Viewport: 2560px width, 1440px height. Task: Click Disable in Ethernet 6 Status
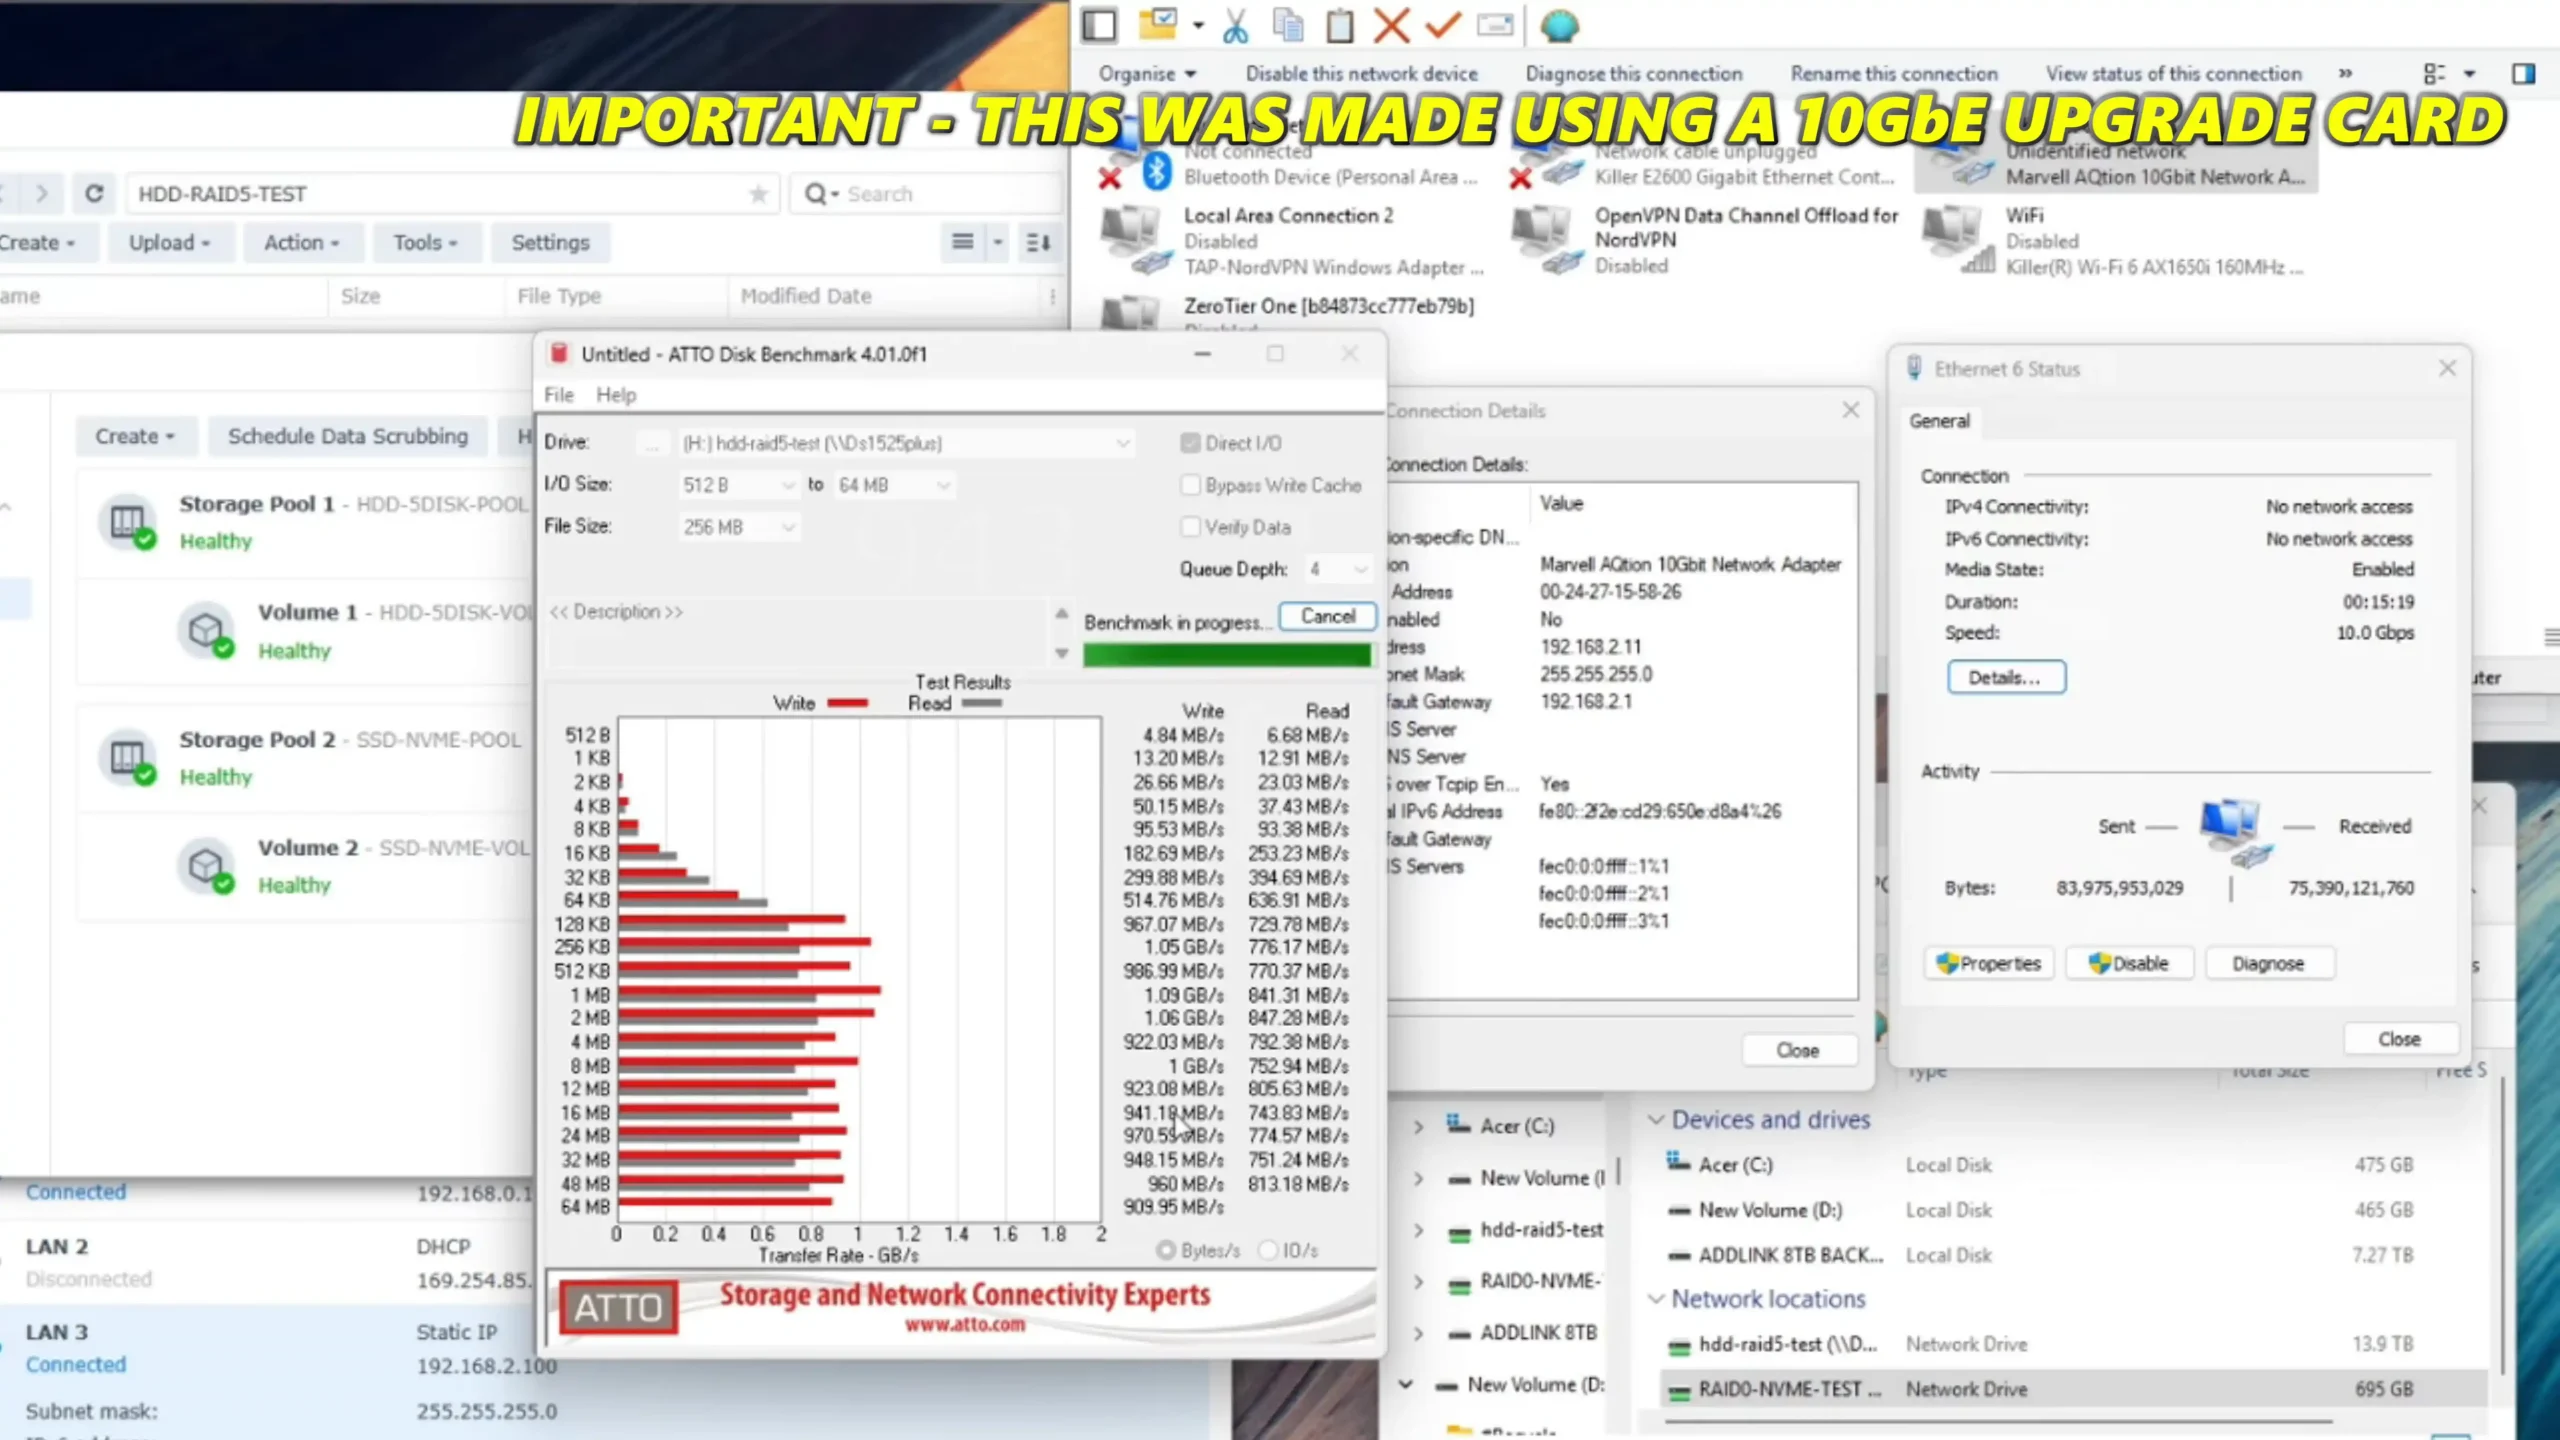[x=2129, y=963]
